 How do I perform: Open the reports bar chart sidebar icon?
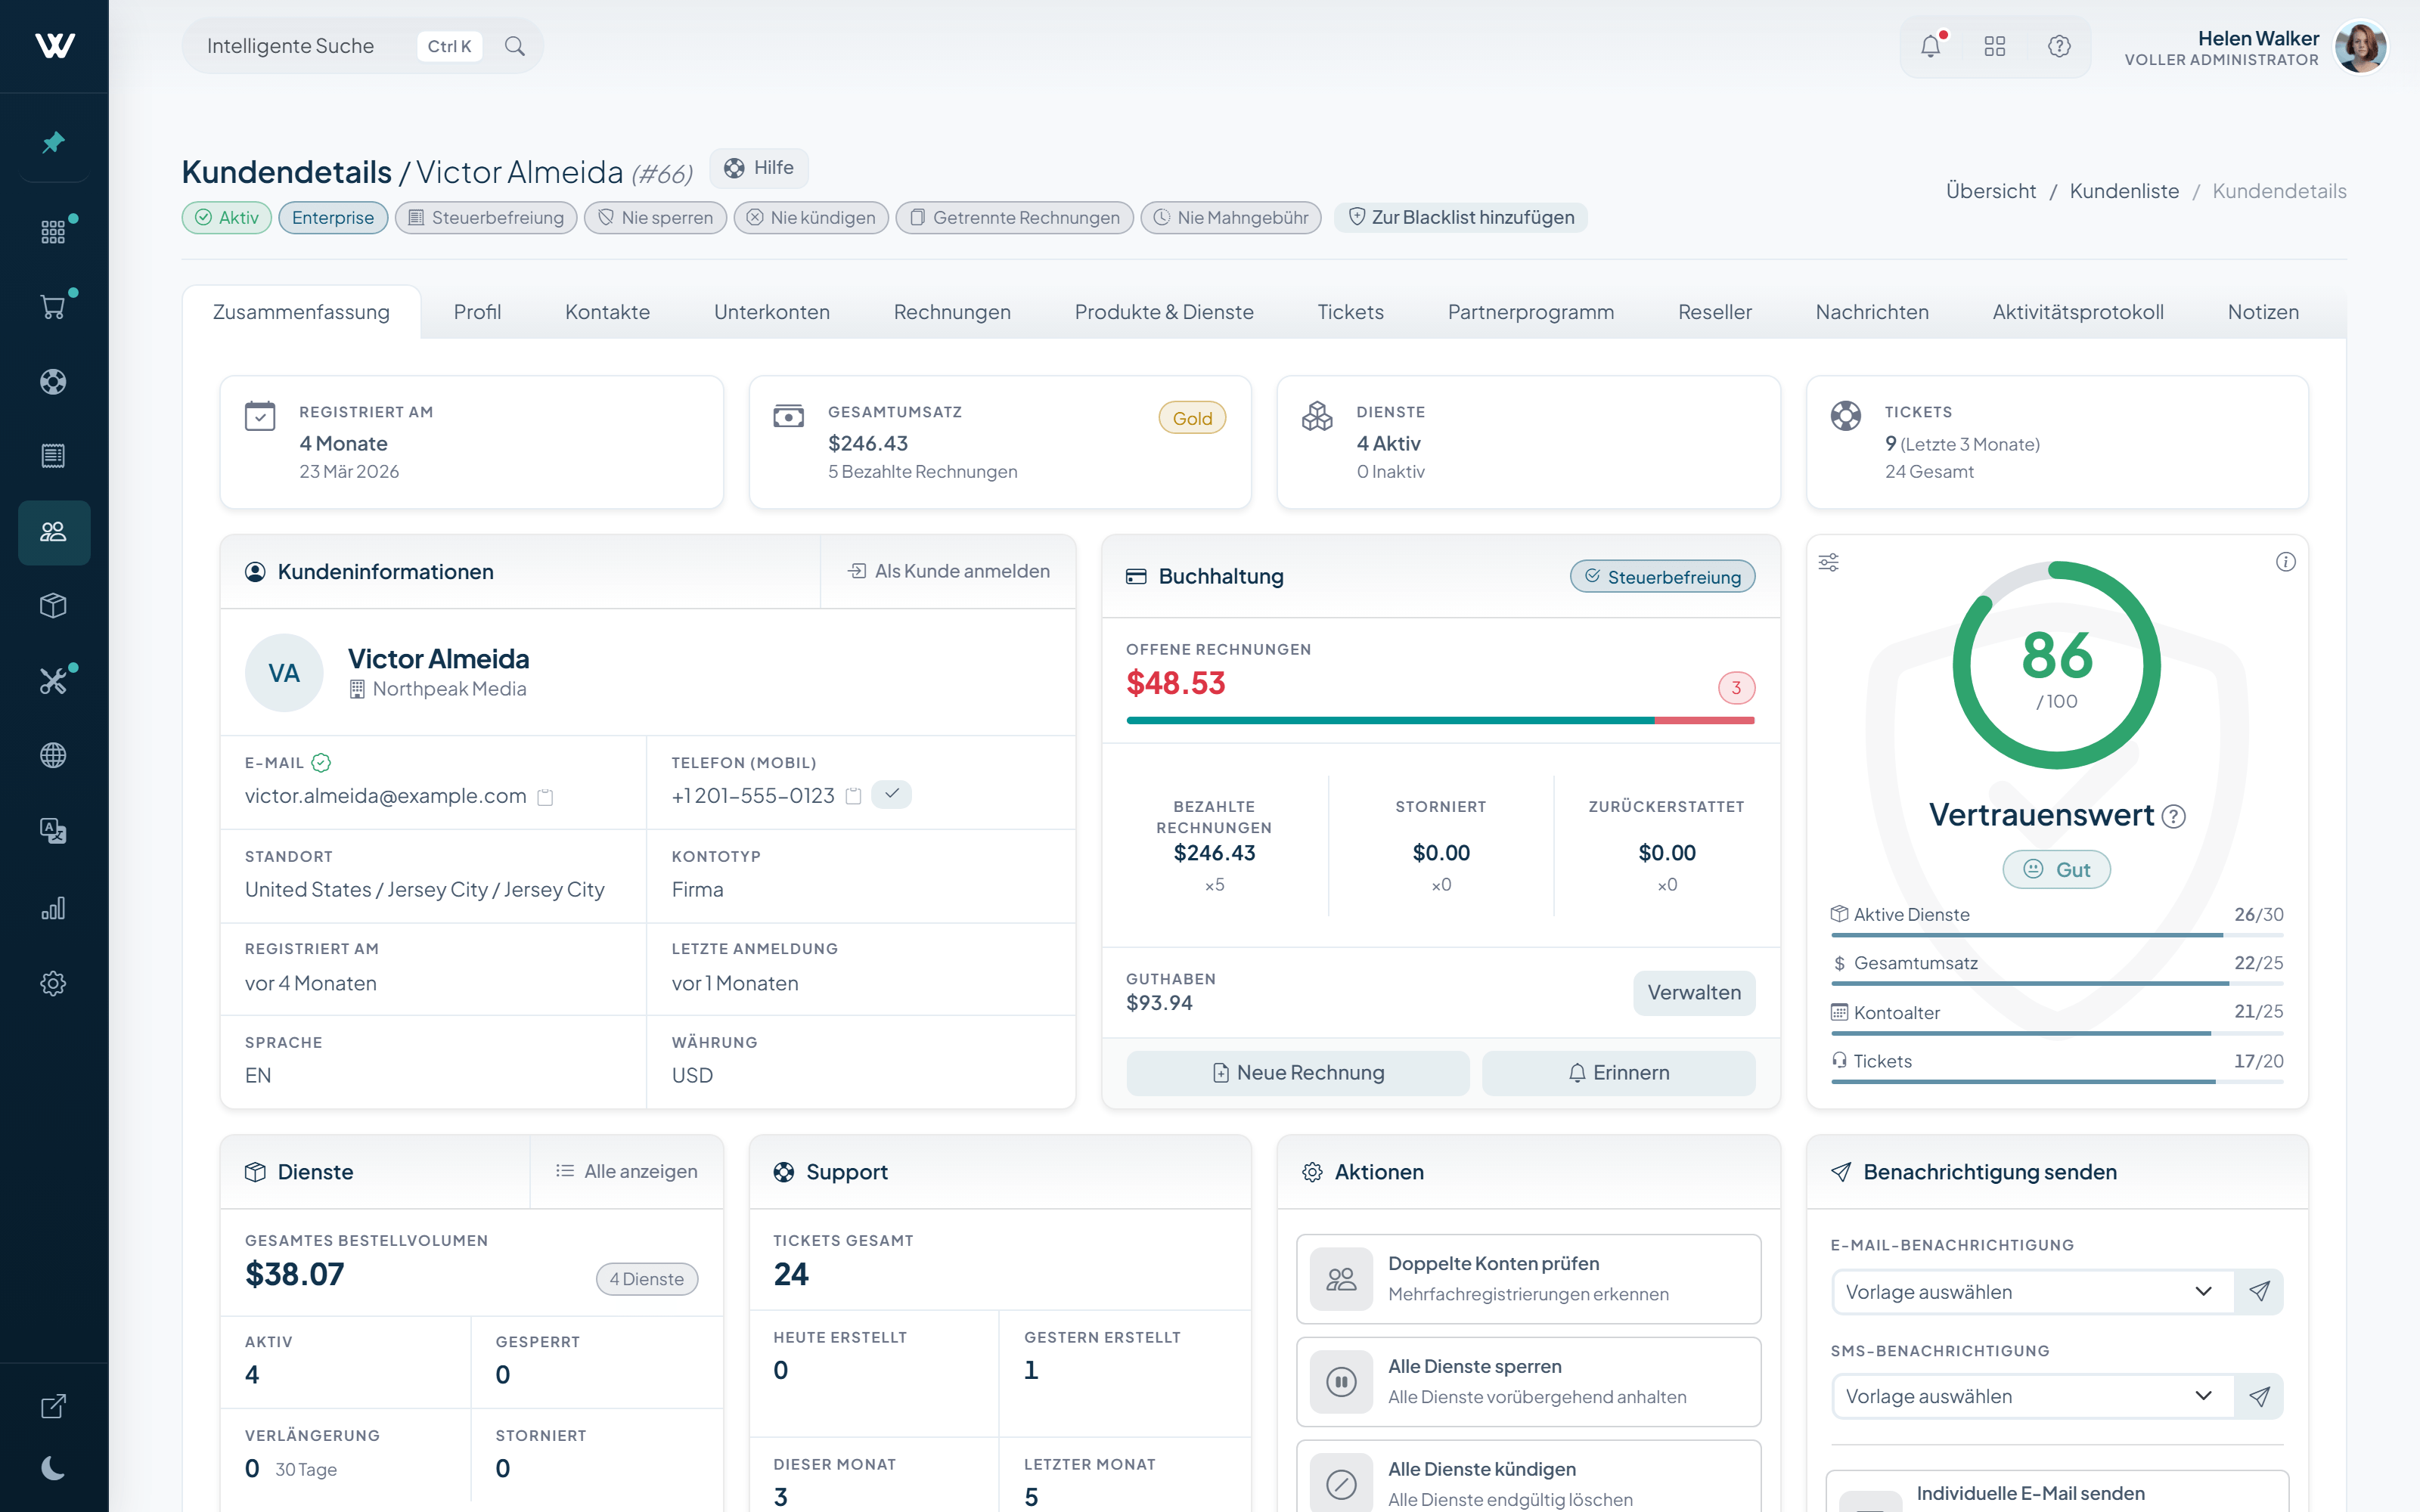(54, 908)
